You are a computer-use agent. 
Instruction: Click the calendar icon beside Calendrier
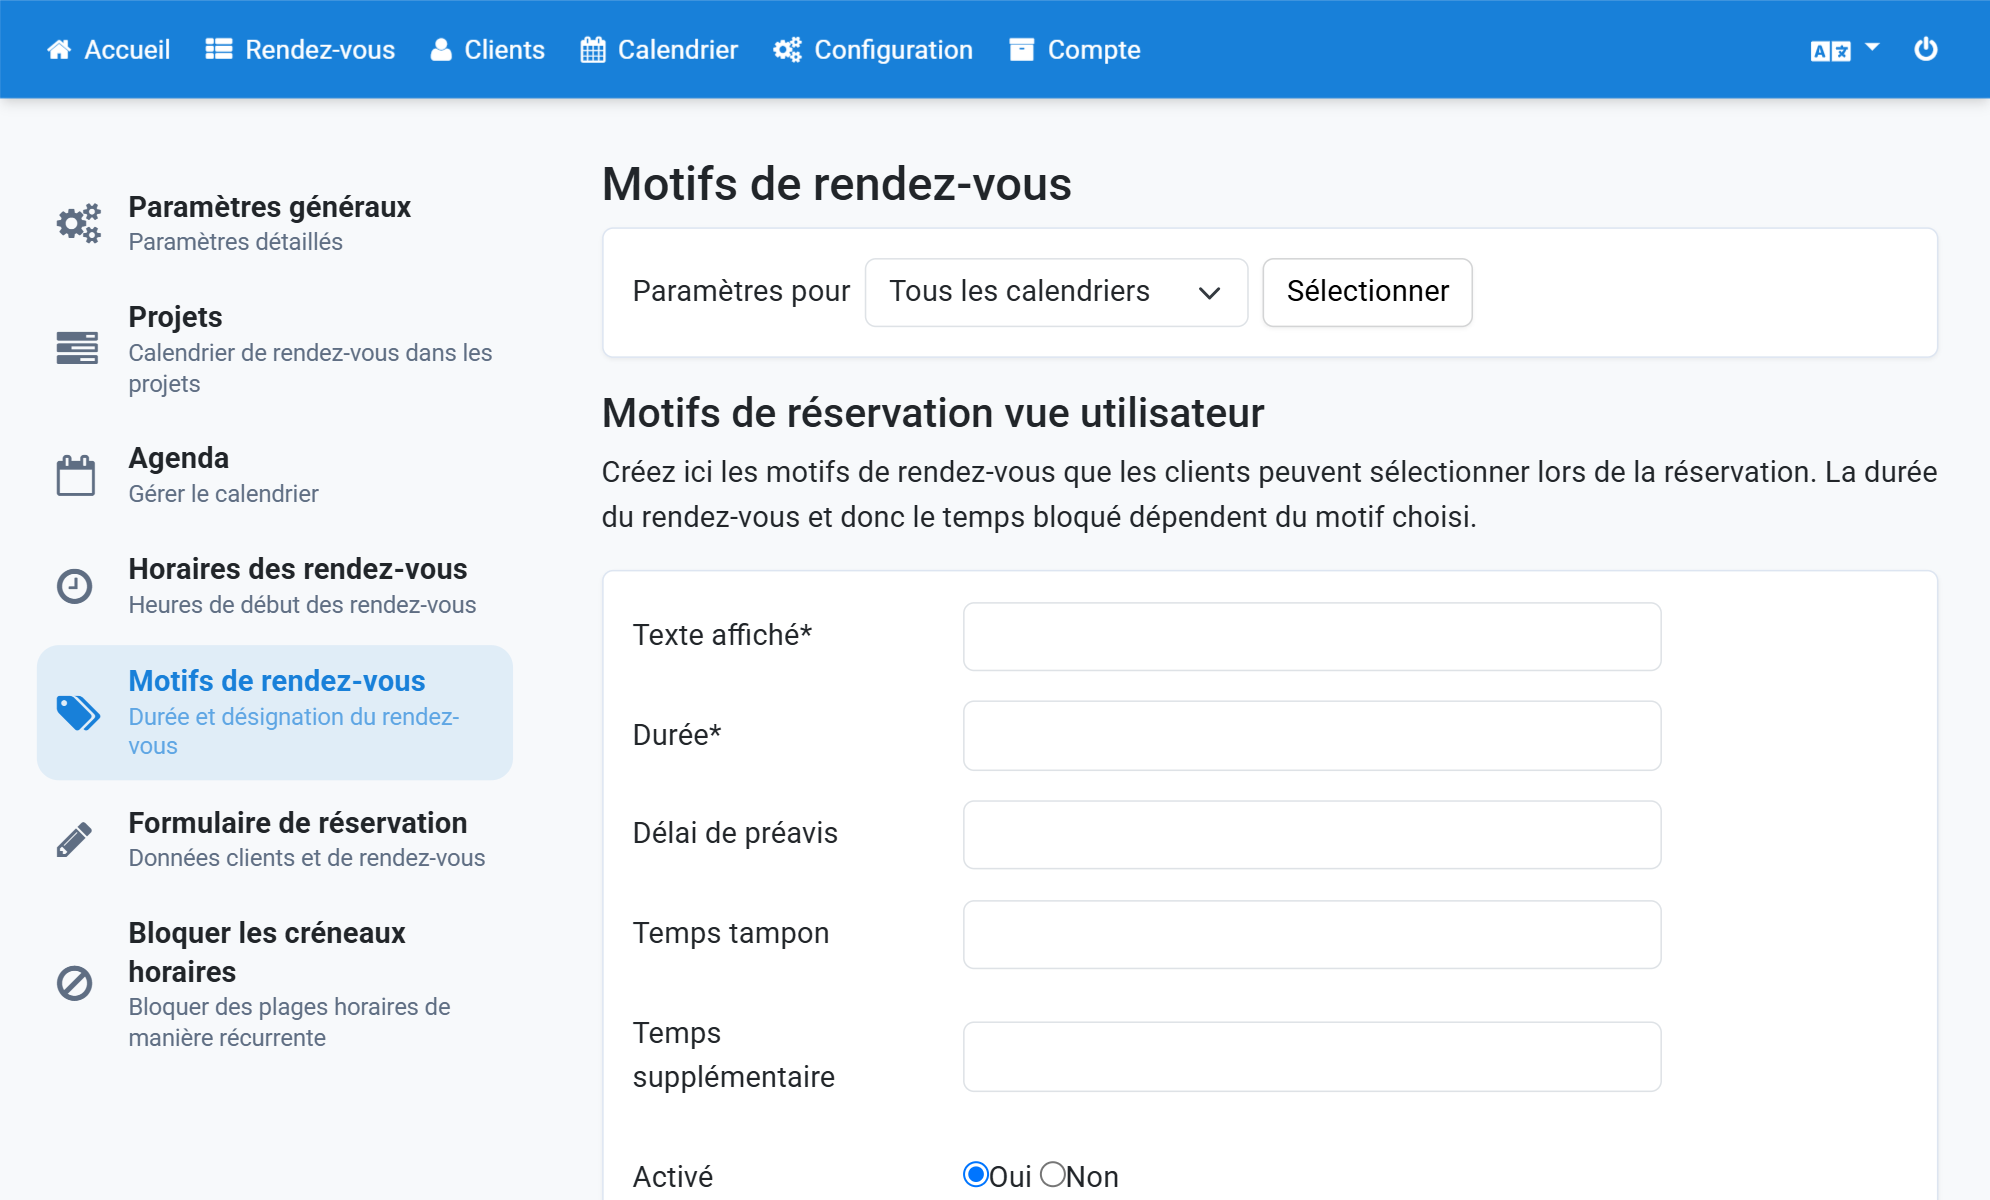coord(593,50)
